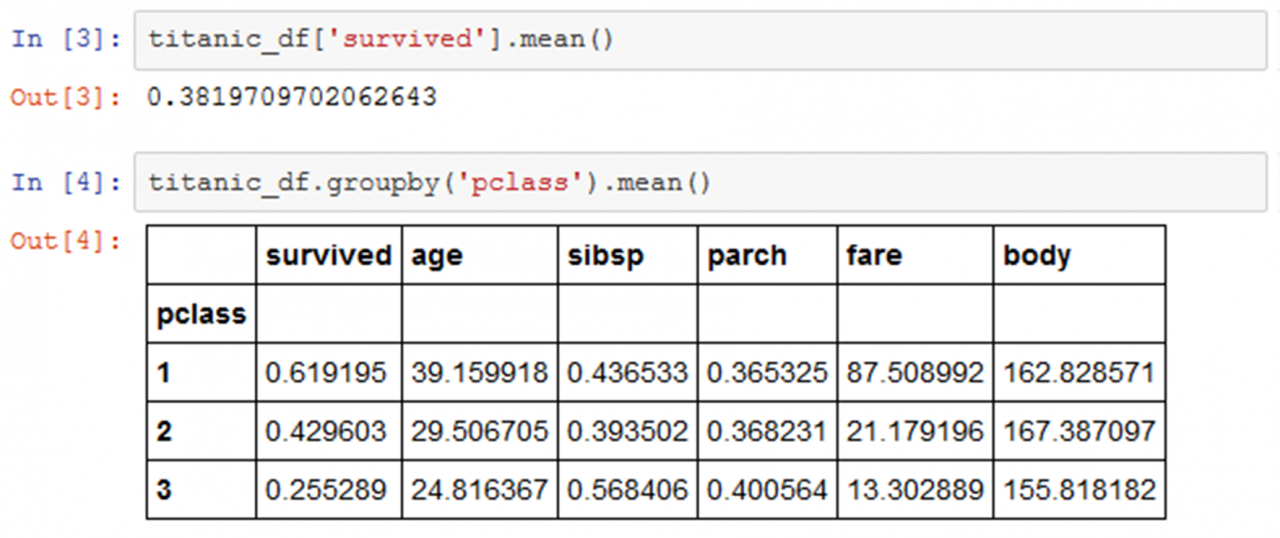Click the body value 155.818182

1080,490
